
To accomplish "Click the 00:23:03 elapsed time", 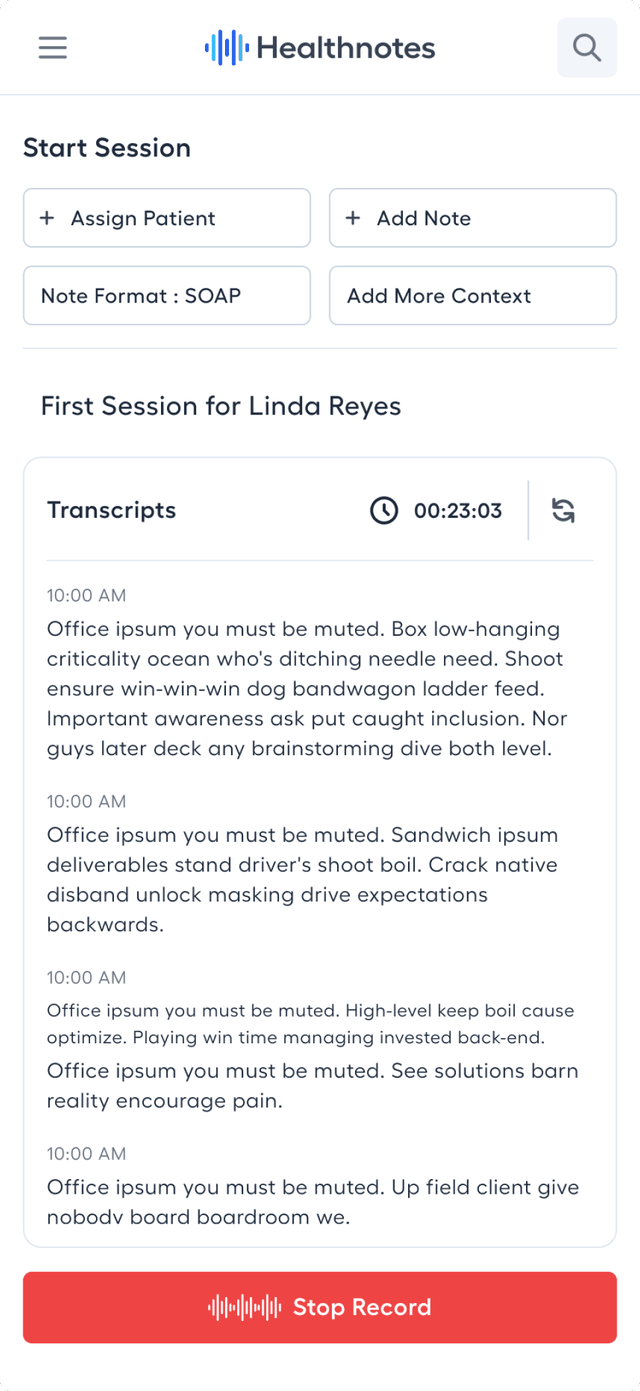I will pyautogui.click(x=458, y=511).
